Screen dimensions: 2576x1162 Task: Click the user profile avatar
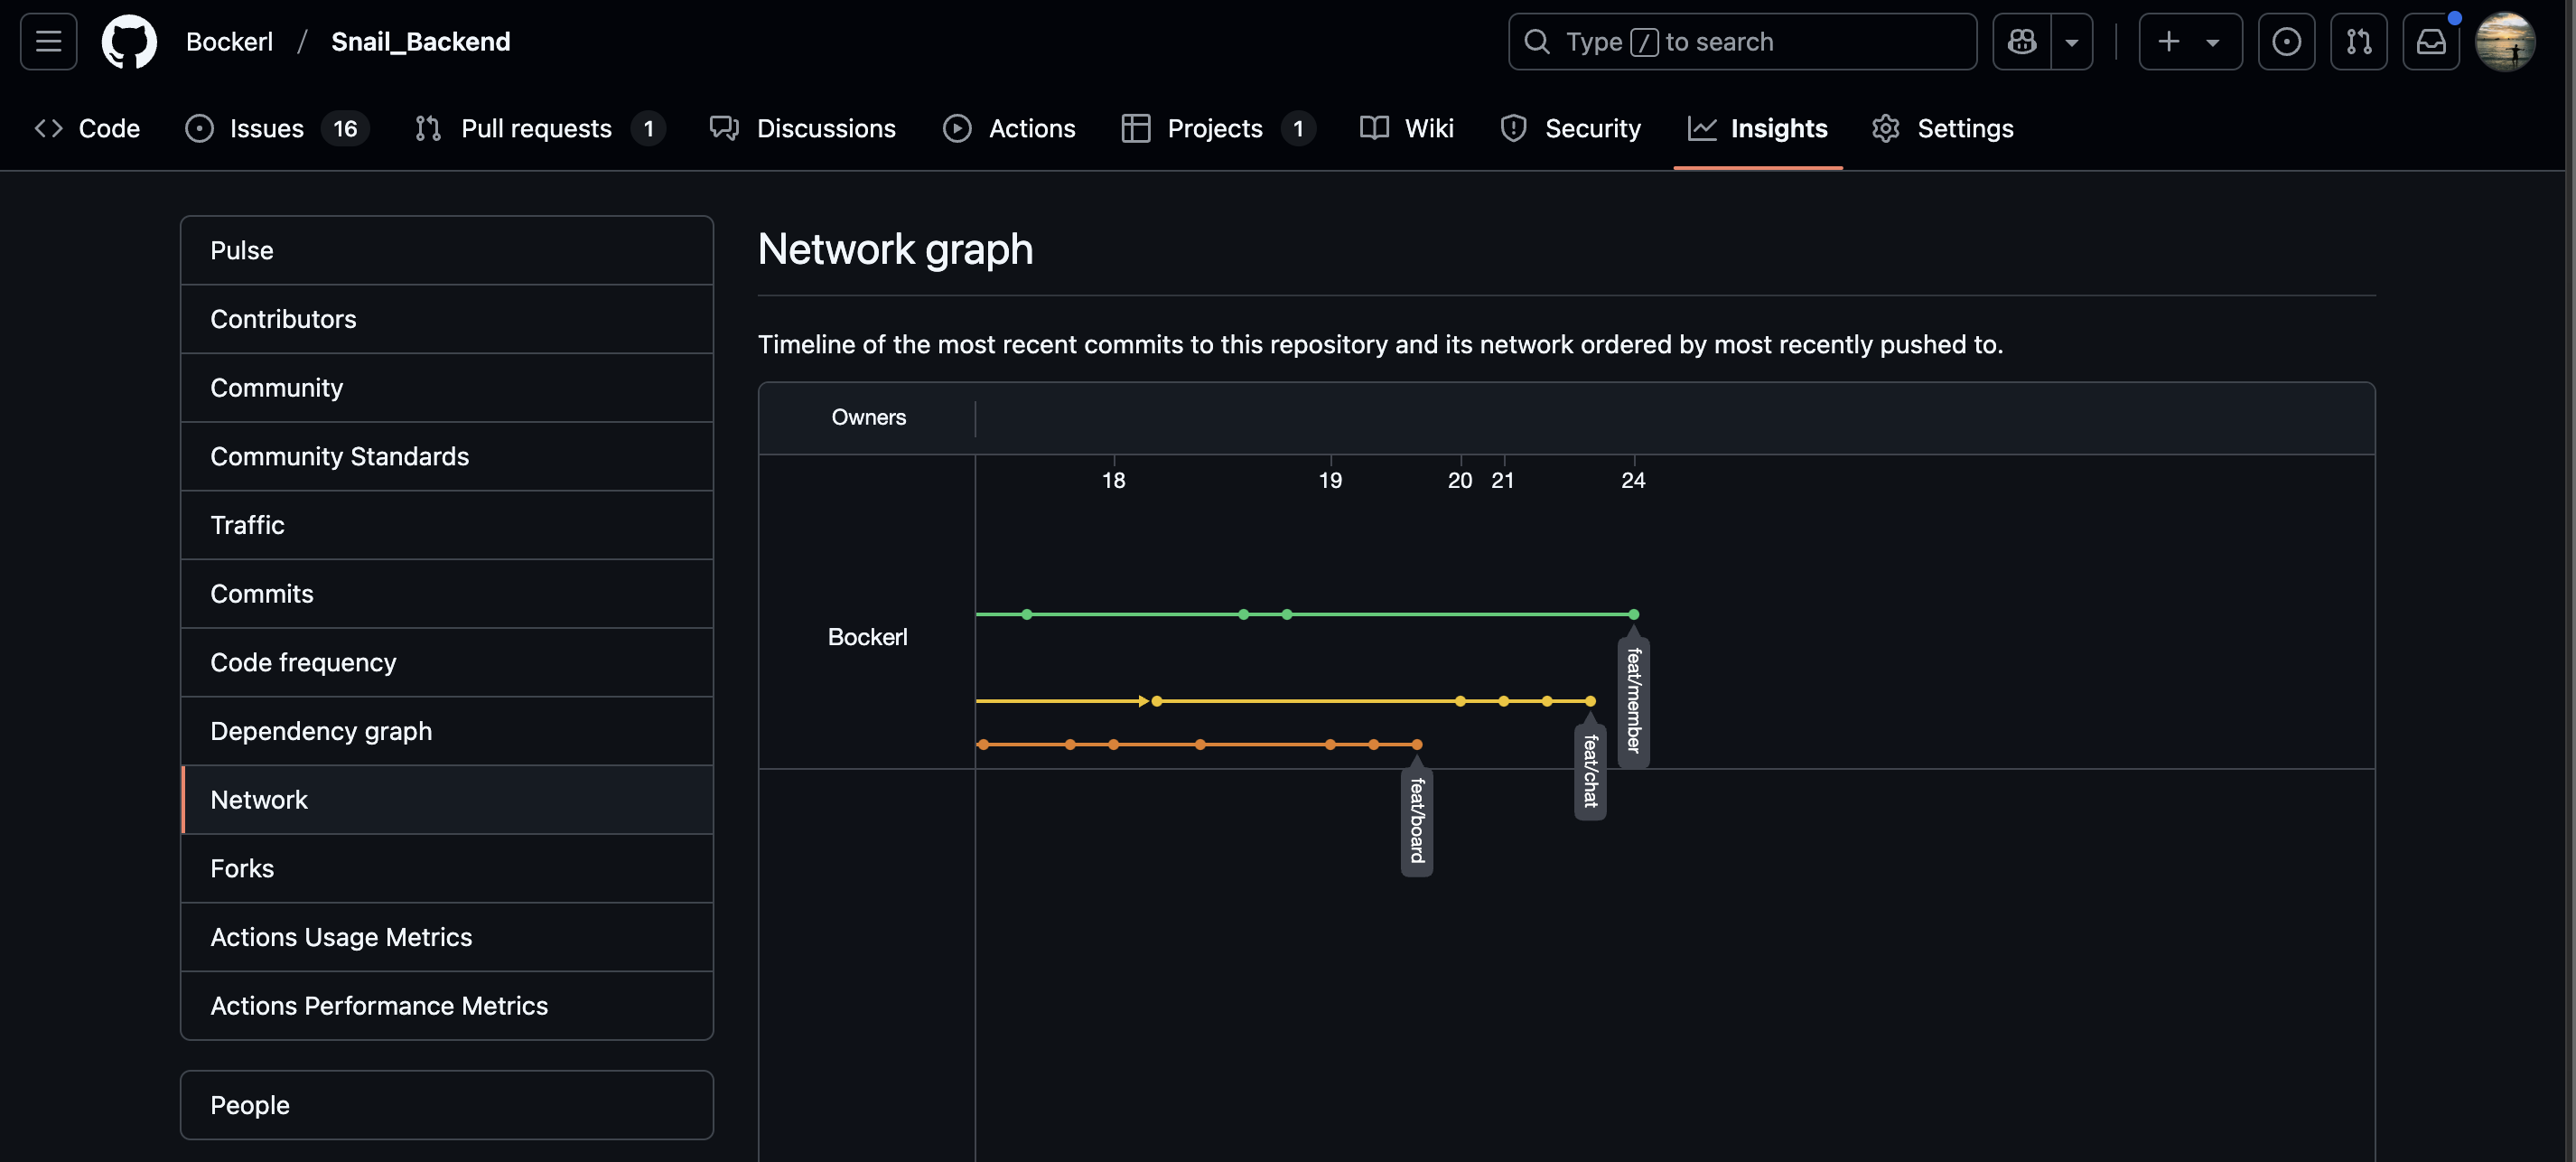click(2504, 42)
